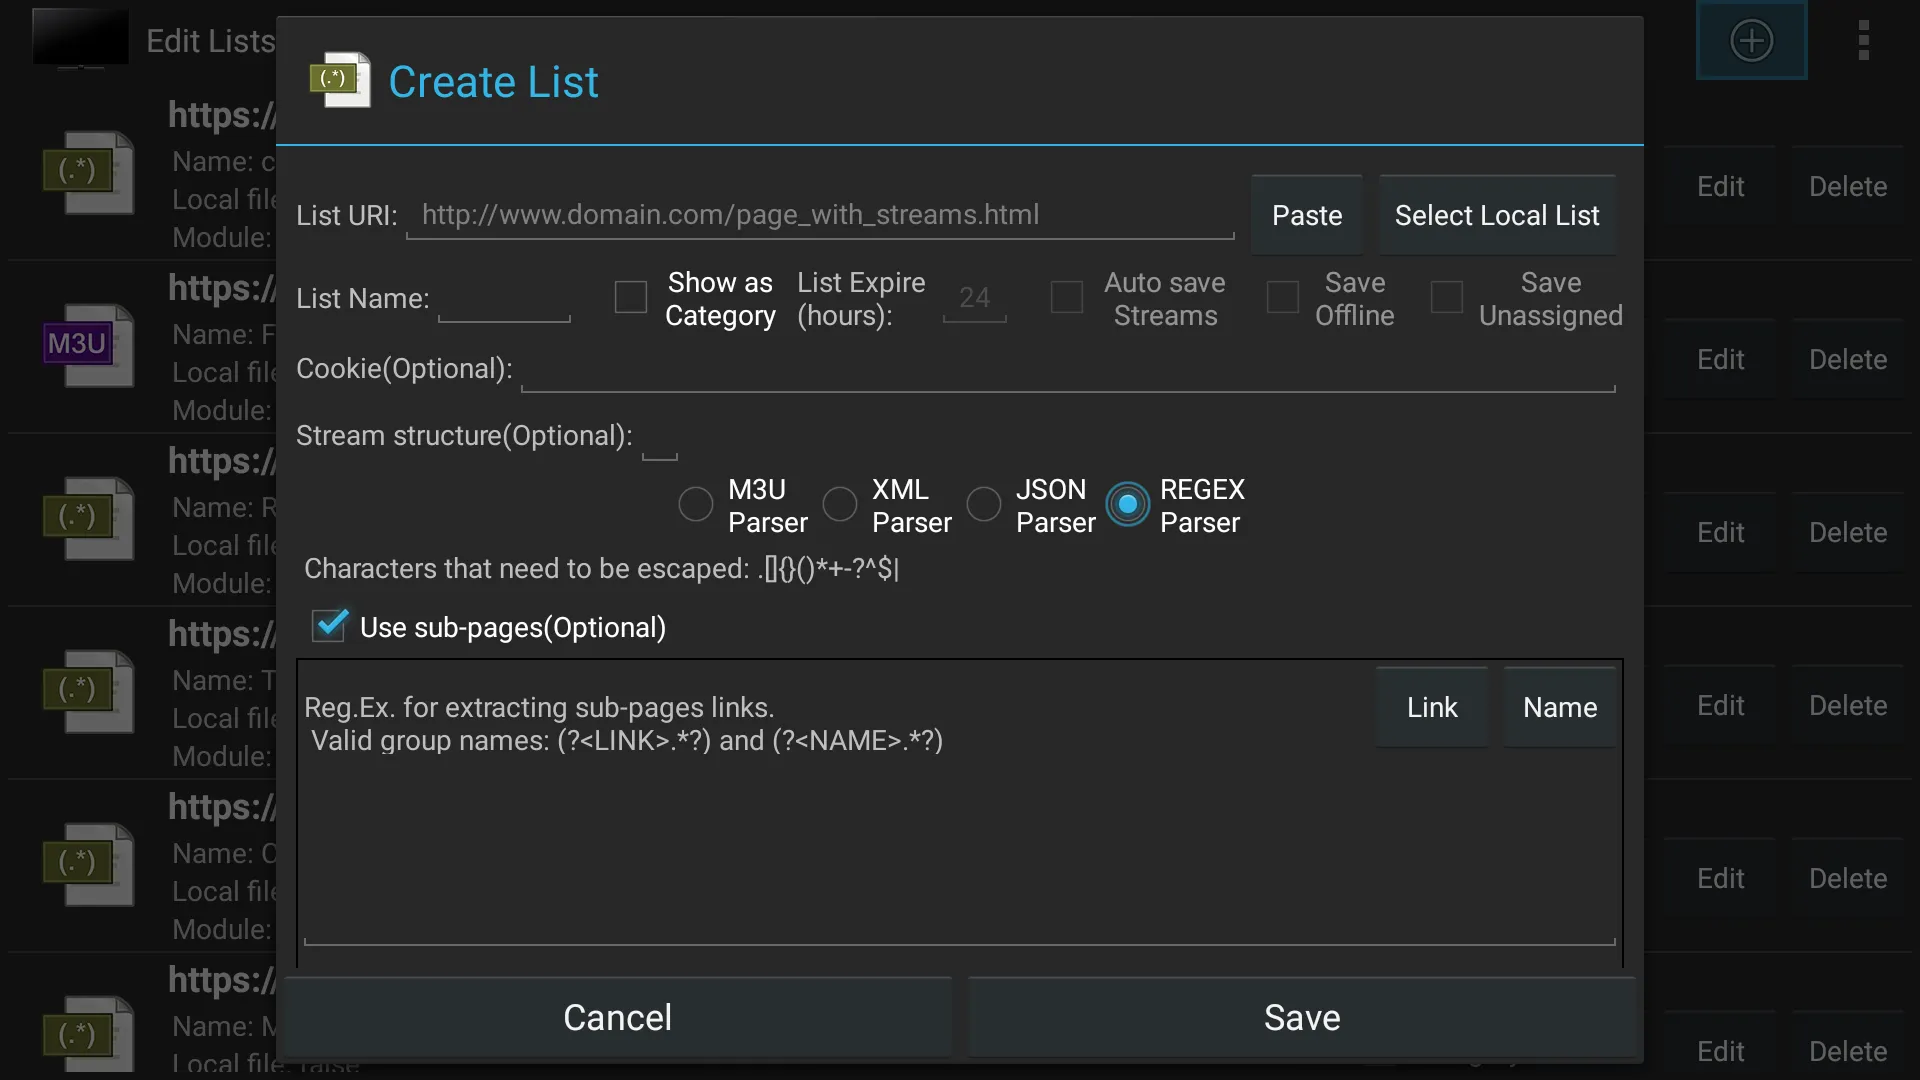The image size is (1920, 1080).
Task: Save the new list
Action: coord(1302,1017)
